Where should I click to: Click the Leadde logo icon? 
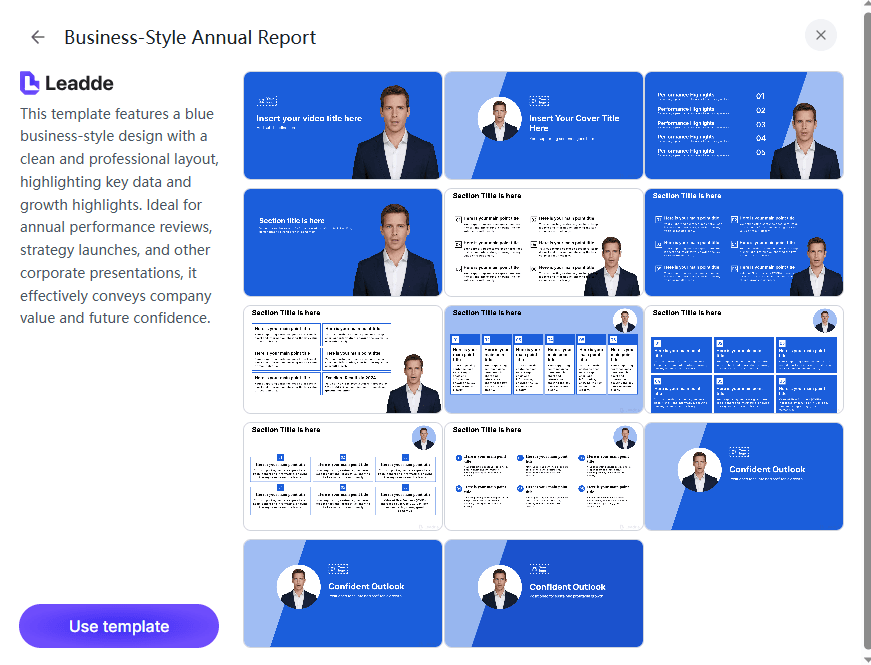click(x=29, y=82)
